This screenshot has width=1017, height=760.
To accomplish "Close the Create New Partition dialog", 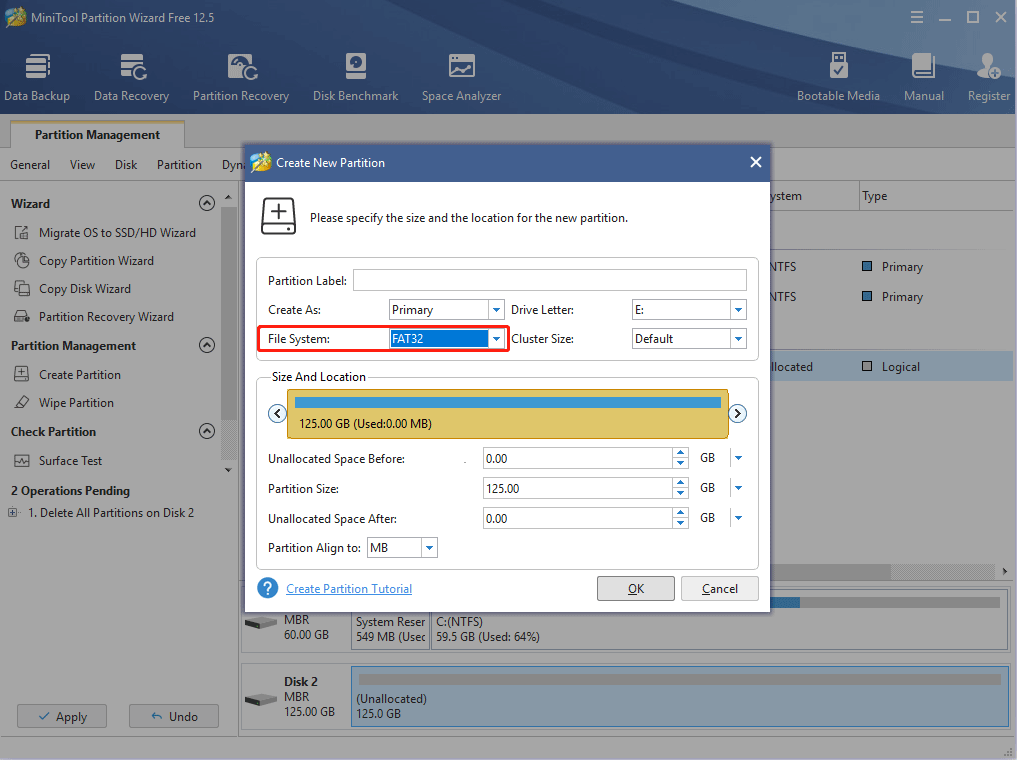I will 755,162.
